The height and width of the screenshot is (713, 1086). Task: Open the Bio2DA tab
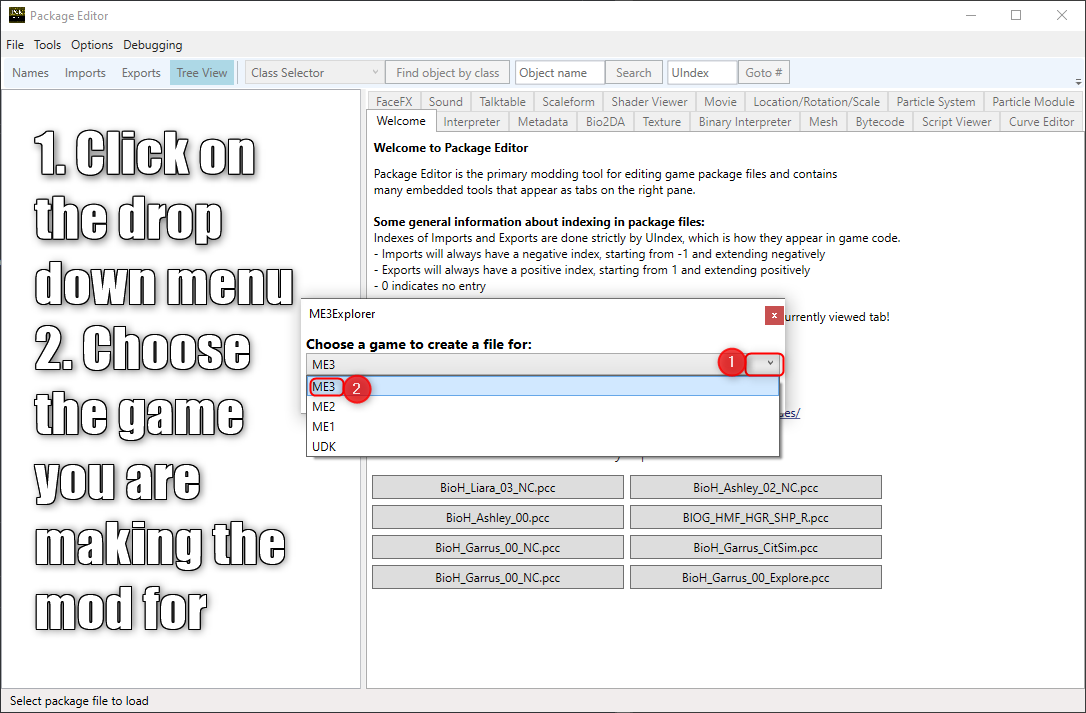pos(605,122)
